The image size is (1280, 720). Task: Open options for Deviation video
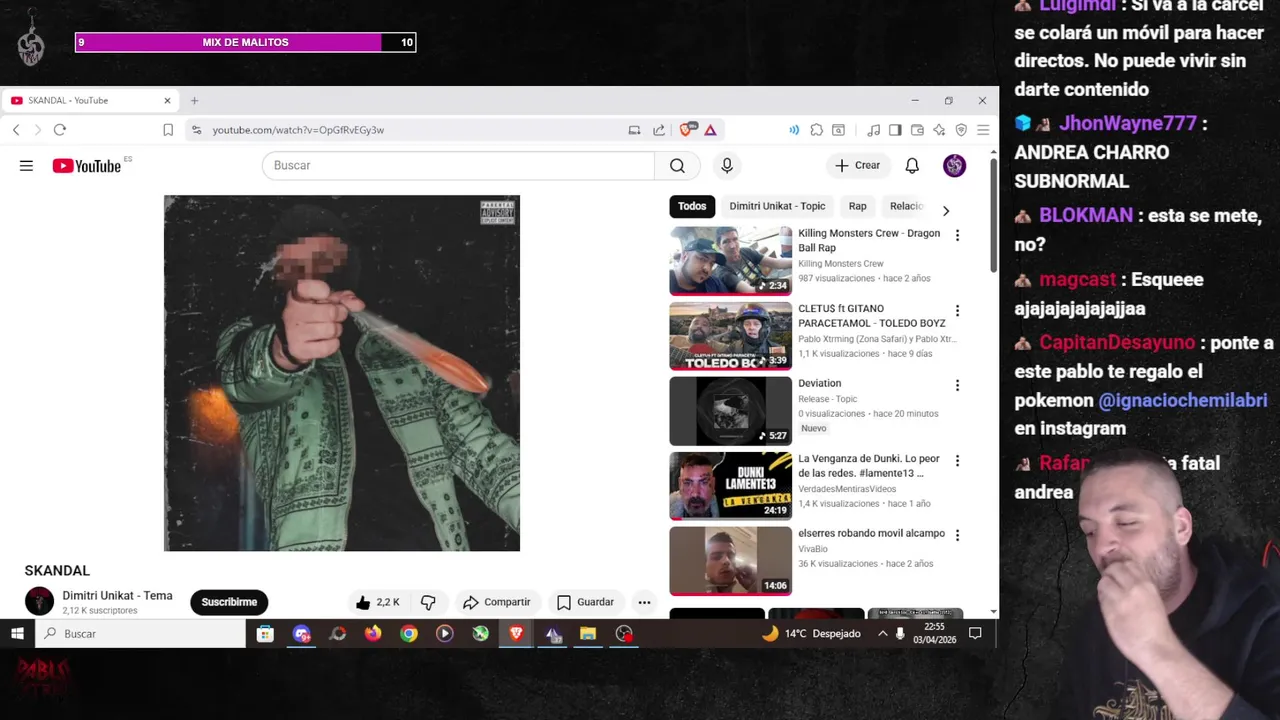pos(957,385)
